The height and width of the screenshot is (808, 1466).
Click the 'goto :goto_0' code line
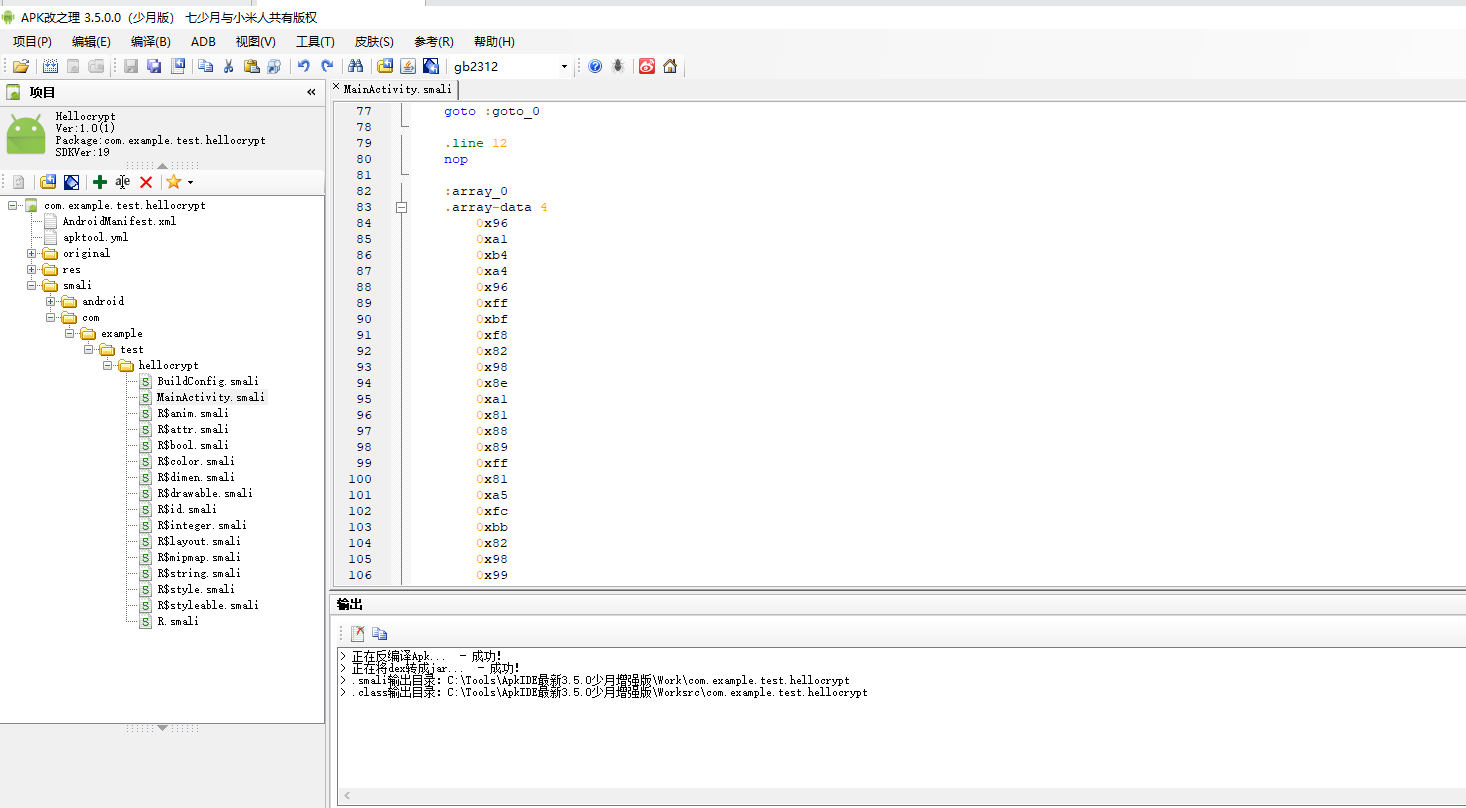click(492, 111)
